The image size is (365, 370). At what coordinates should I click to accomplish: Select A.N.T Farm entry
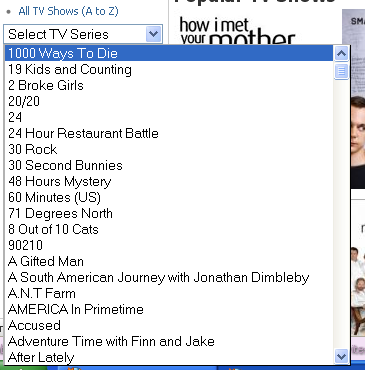[x=169, y=293]
